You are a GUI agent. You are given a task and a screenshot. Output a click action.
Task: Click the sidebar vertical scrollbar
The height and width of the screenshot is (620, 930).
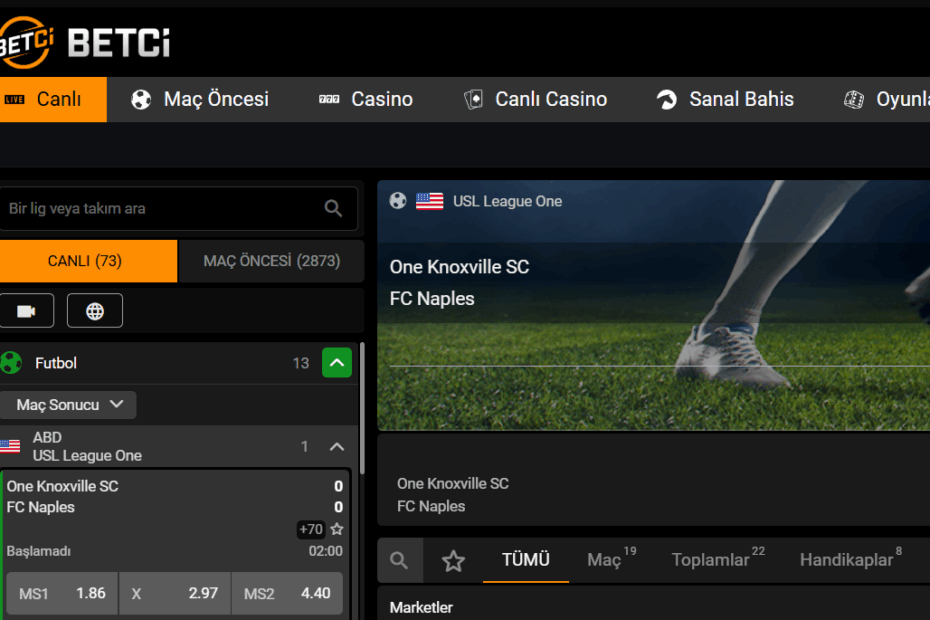coord(362,408)
